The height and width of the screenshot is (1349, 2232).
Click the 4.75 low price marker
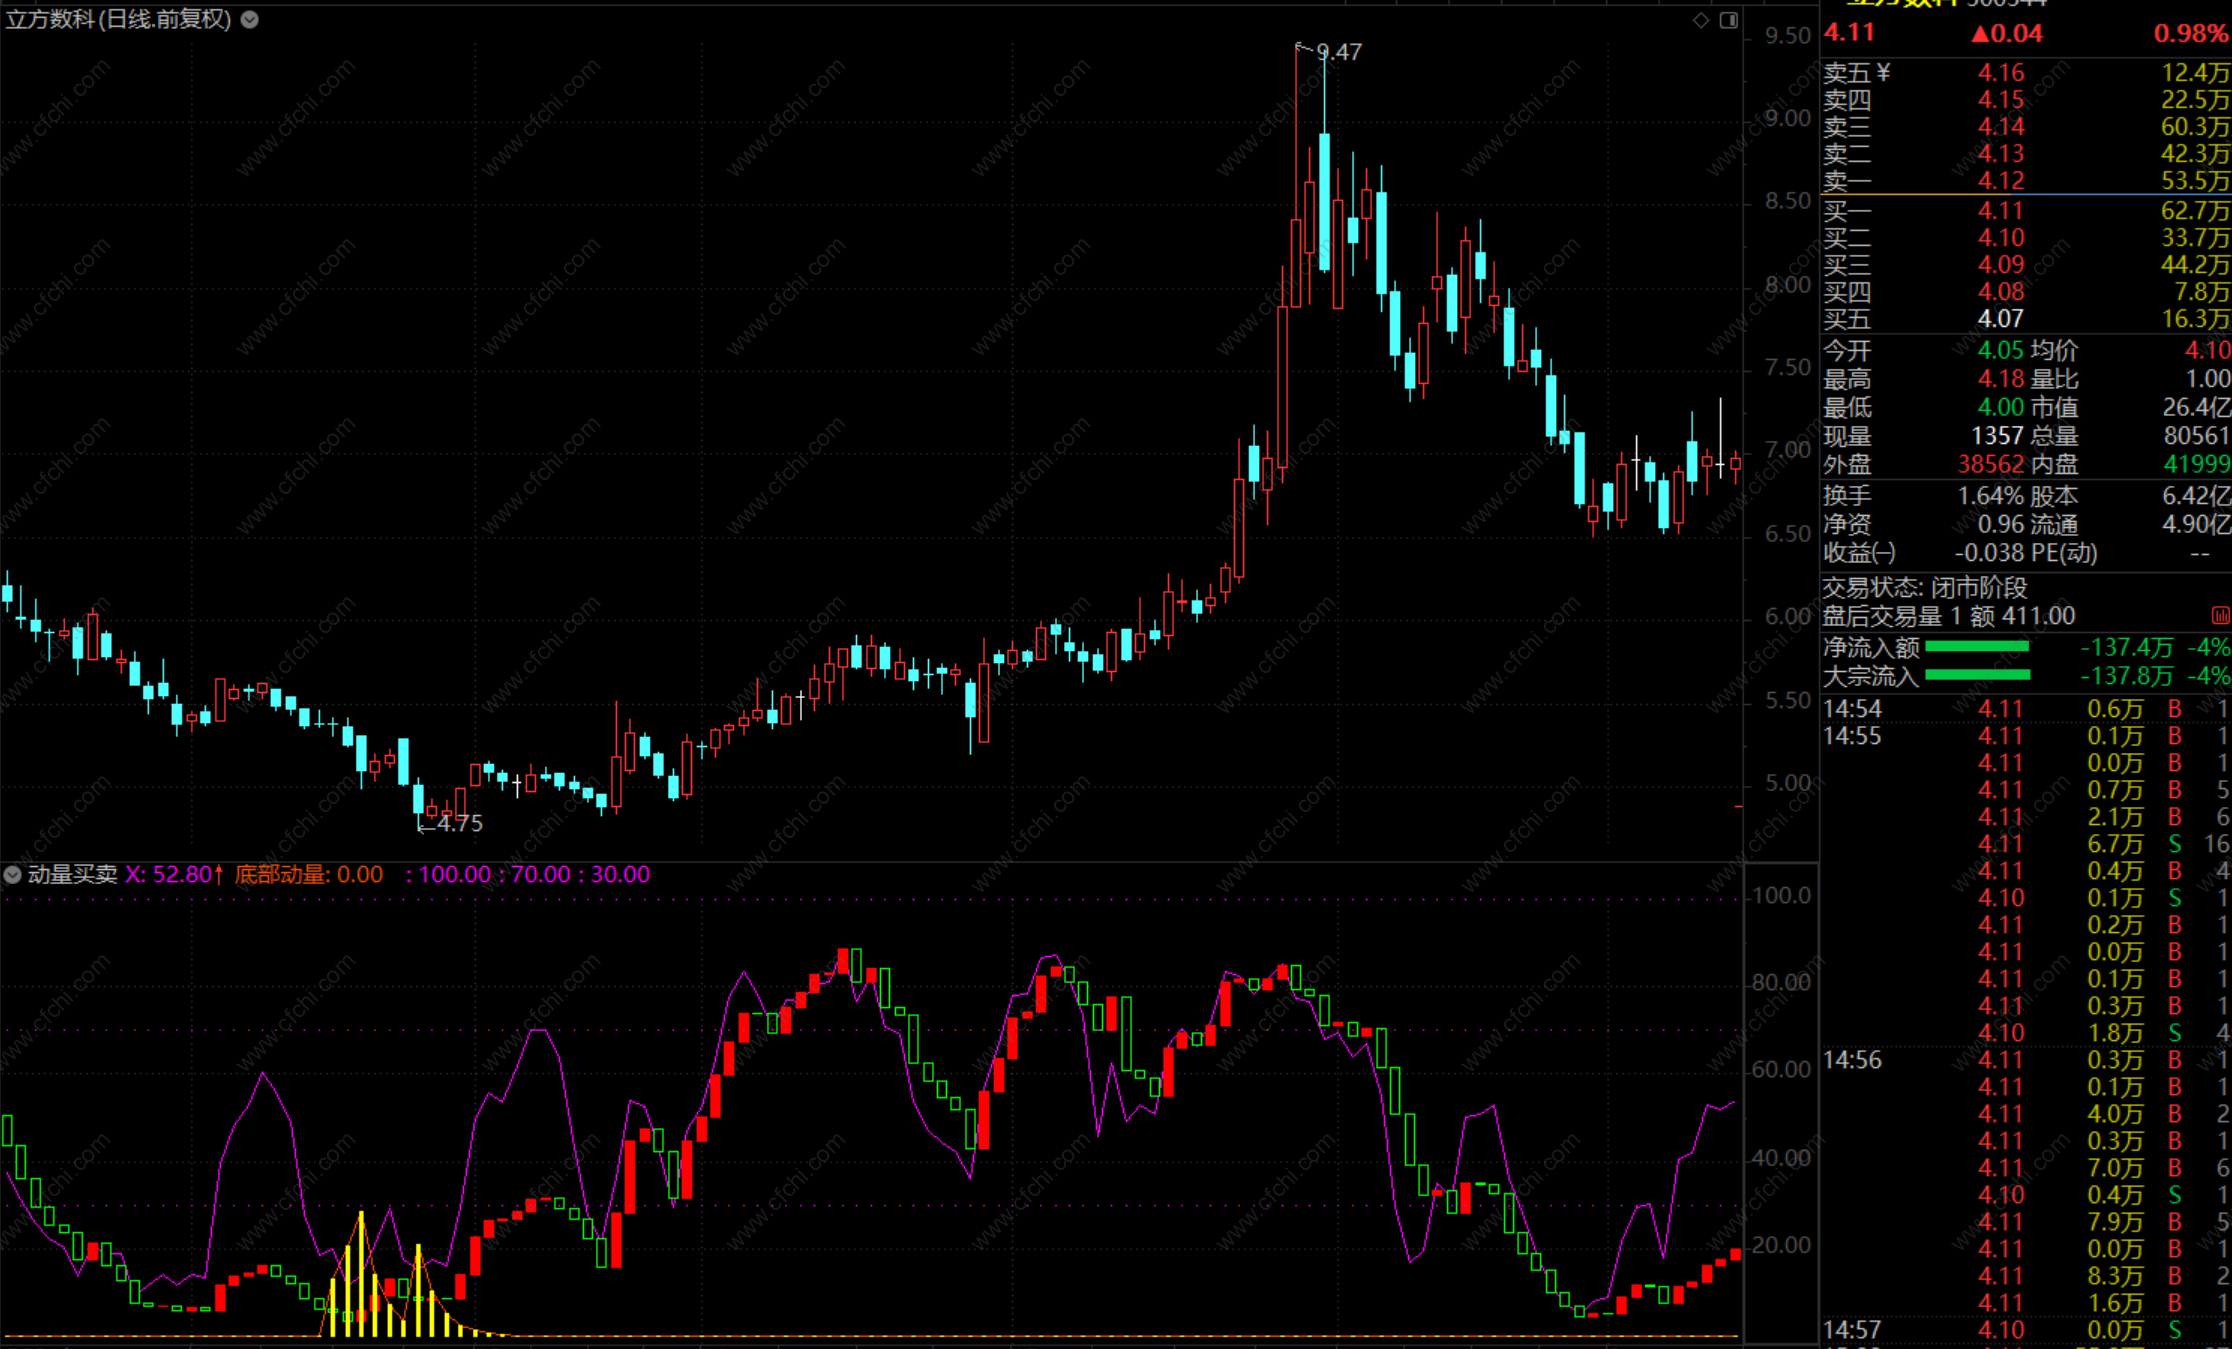[x=459, y=823]
